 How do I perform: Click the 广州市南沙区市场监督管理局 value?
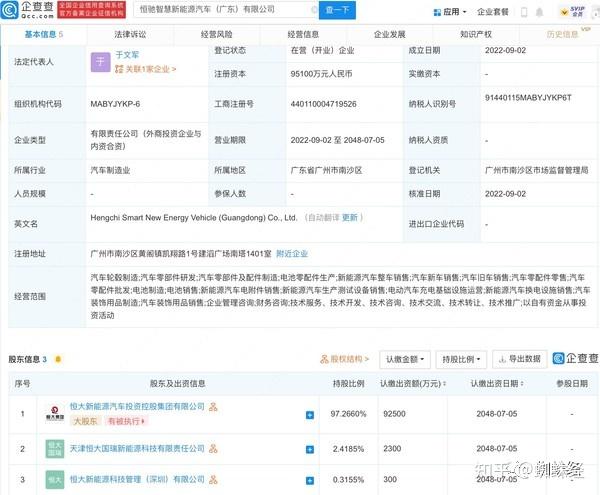pos(536,170)
